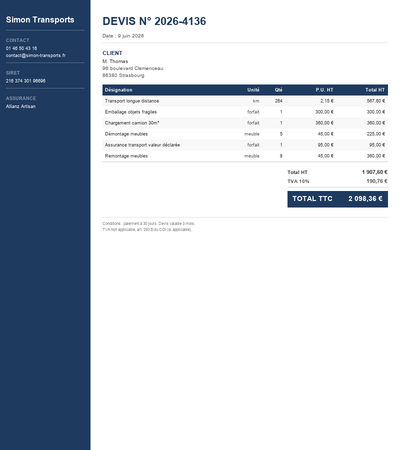Select the 1 907,60 € total HT amount
The height and width of the screenshot is (450, 400).
coord(375,172)
